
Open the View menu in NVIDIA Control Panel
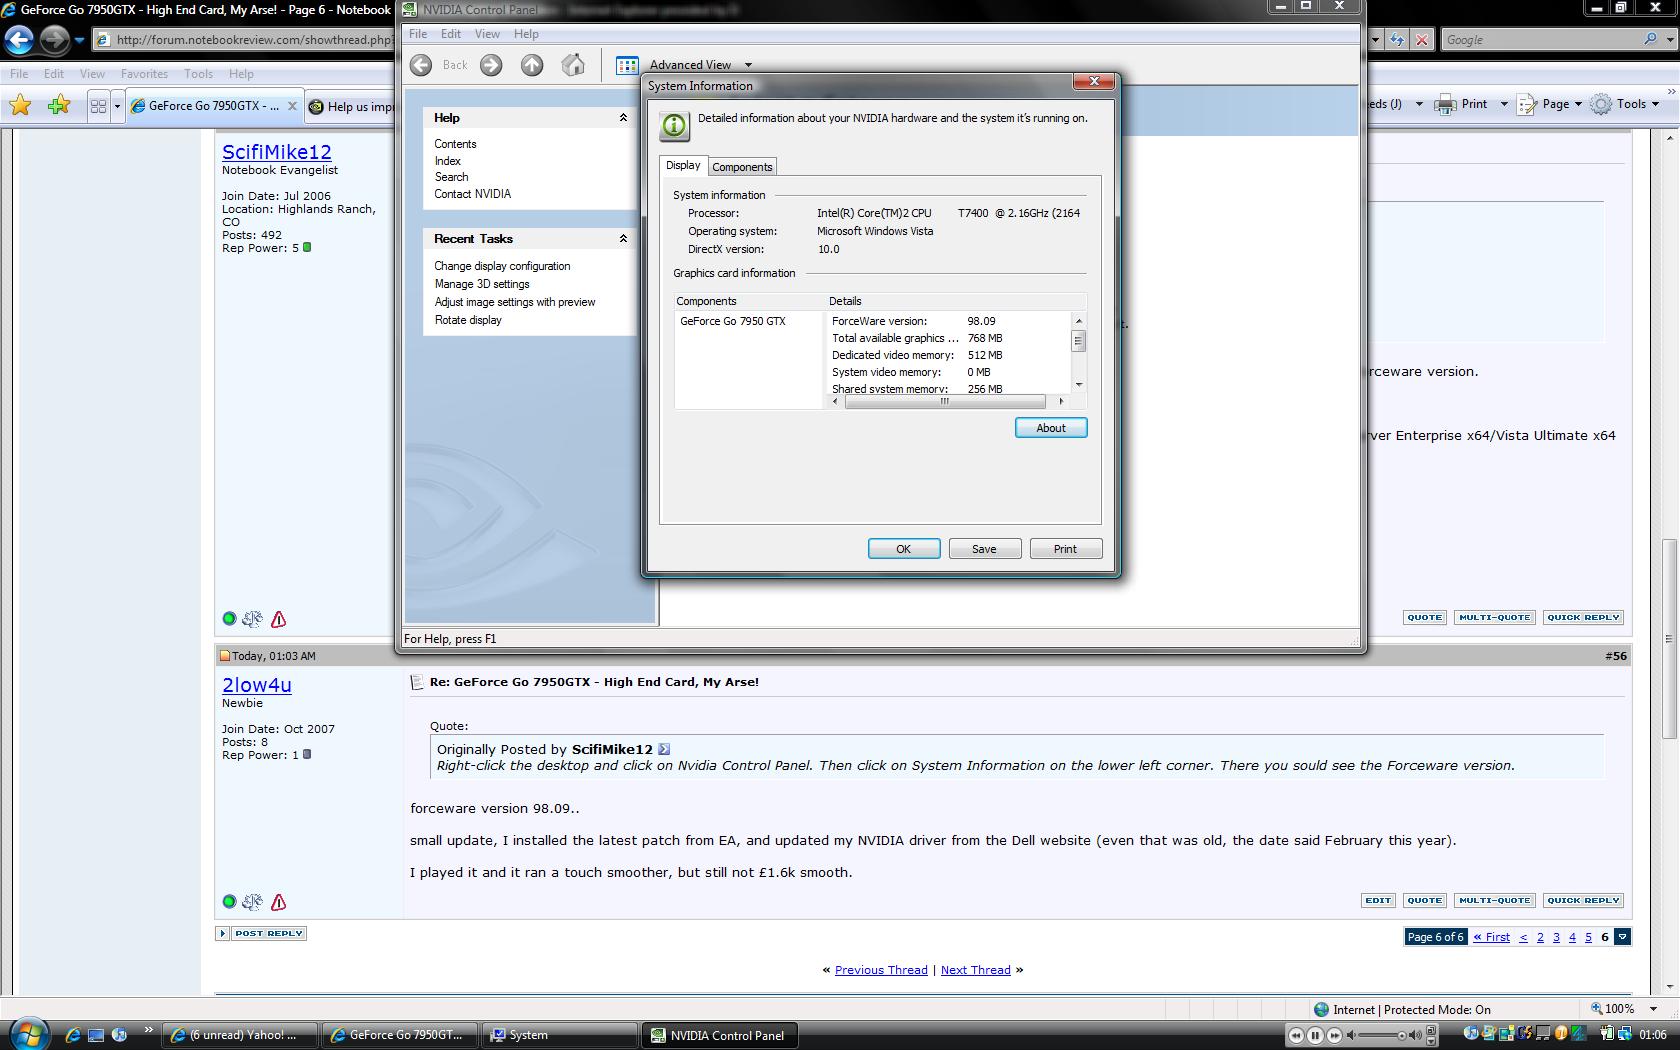point(487,34)
